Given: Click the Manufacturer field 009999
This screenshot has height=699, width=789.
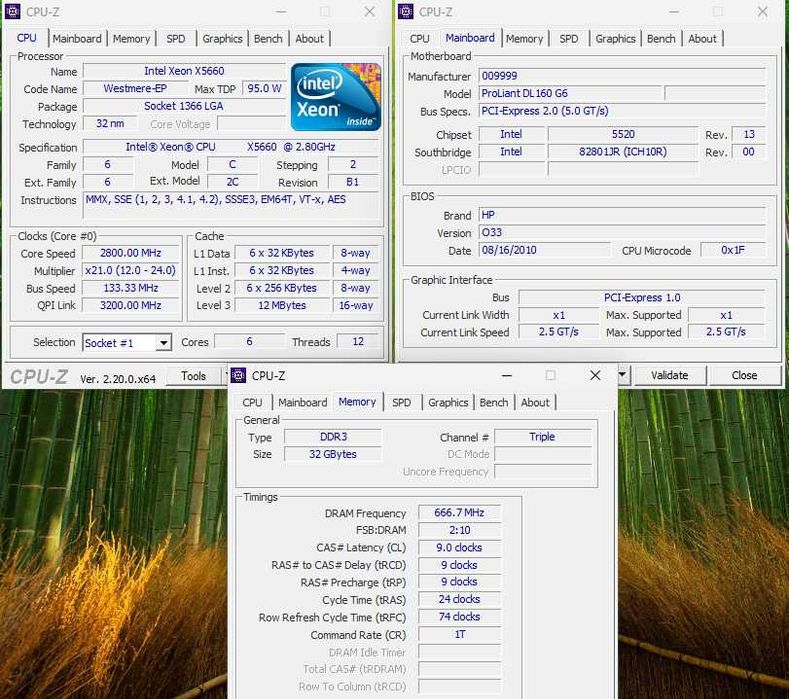Looking at the screenshot, I should (x=622, y=76).
